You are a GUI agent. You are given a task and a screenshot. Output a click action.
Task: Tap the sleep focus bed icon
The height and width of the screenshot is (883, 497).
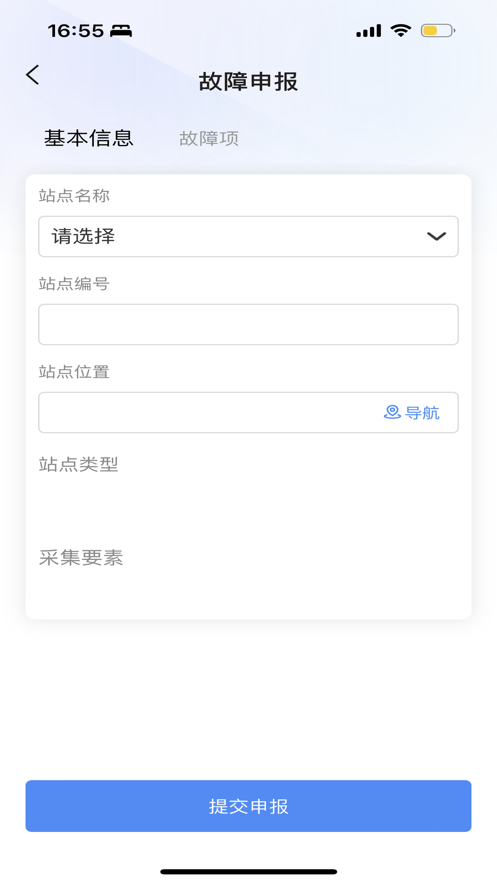click(121, 31)
